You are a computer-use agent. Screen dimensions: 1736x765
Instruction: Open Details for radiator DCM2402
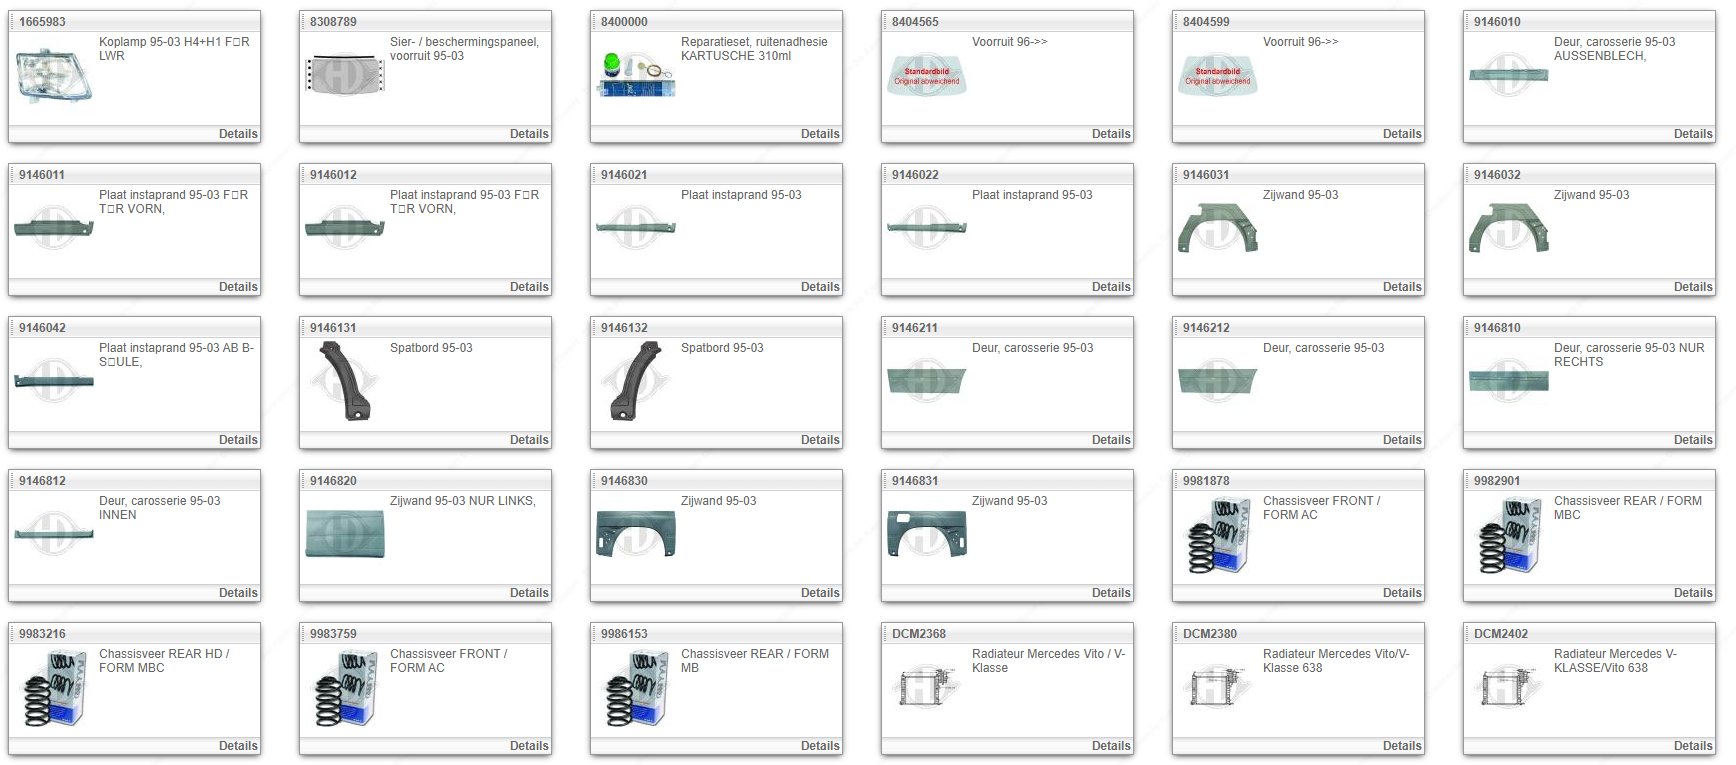coord(1693,746)
